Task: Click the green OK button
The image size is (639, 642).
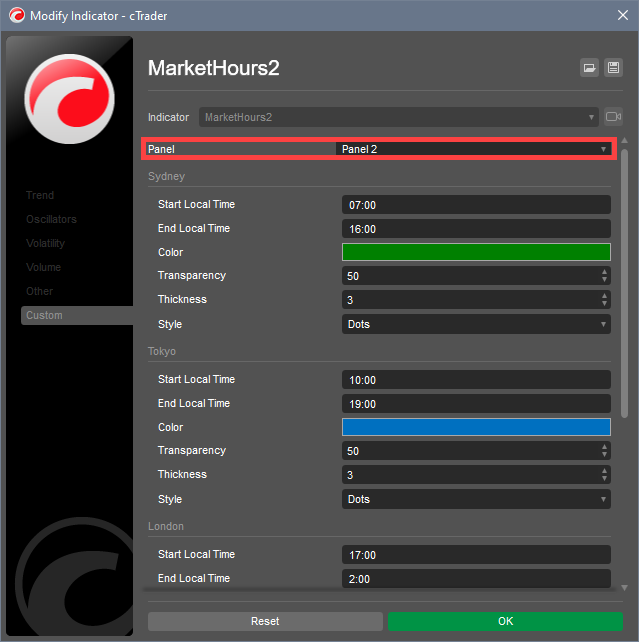Action: 505,621
